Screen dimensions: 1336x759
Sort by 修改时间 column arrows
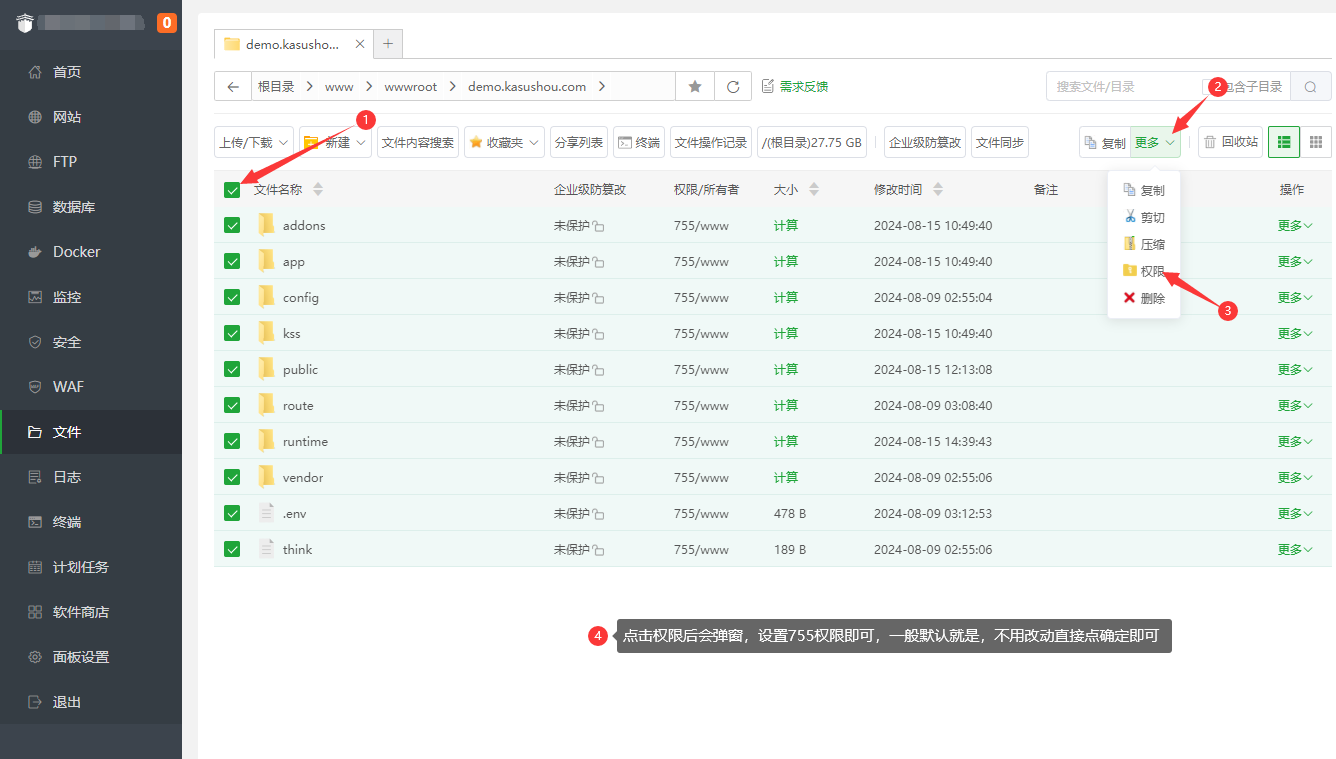point(937,190)
